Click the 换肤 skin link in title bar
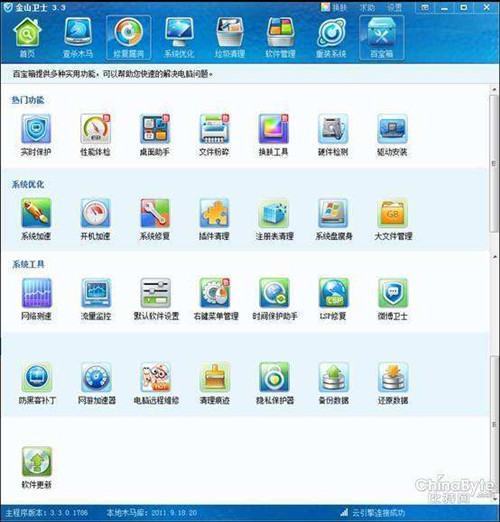This screenshot has width=500, height=522. tap(334, 7)
